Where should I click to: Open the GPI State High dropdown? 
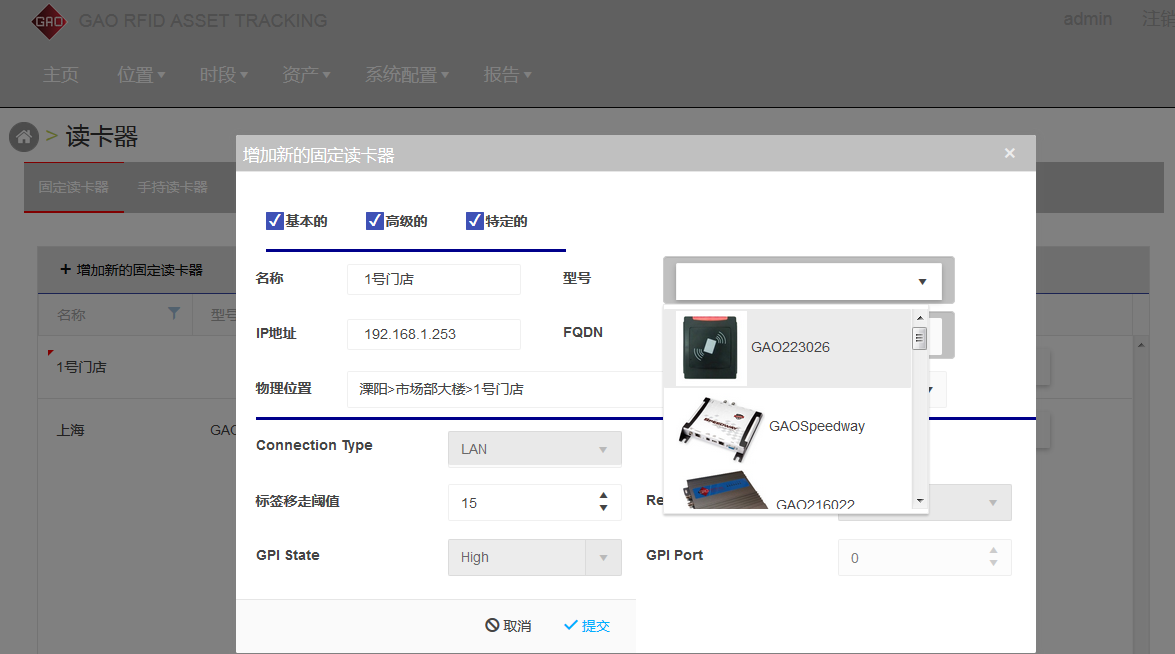pos(534,557)
